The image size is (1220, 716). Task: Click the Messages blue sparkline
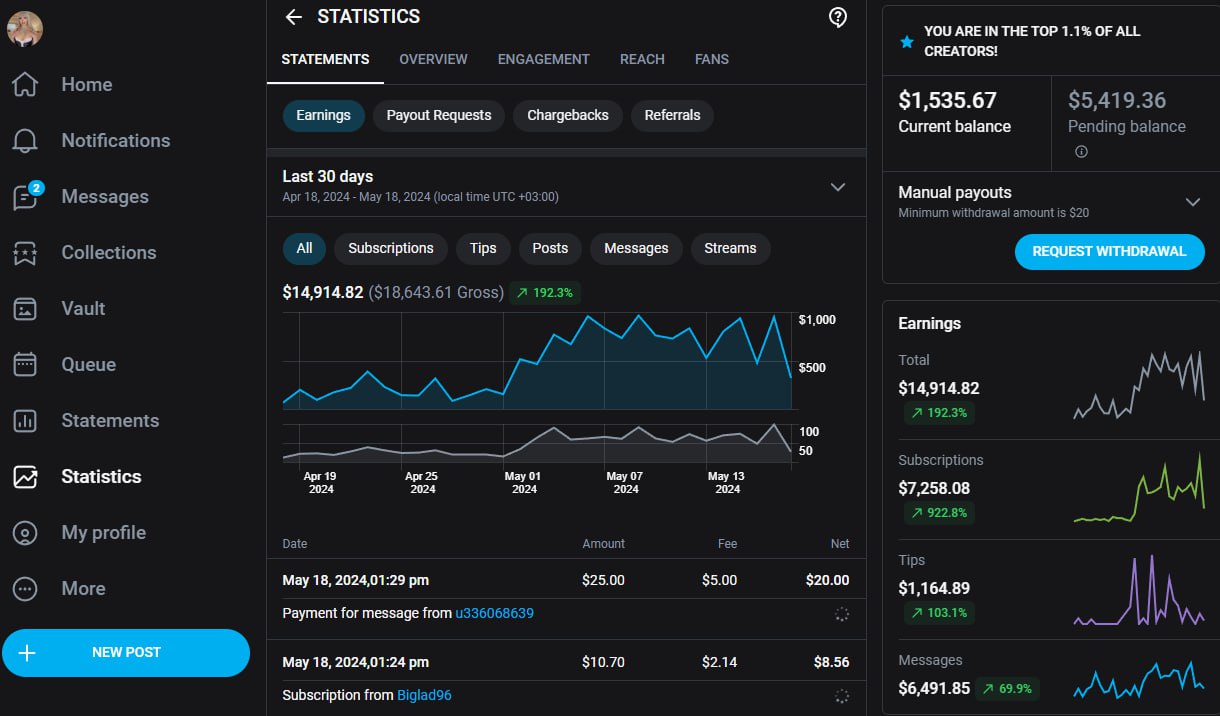[1139, 678]
